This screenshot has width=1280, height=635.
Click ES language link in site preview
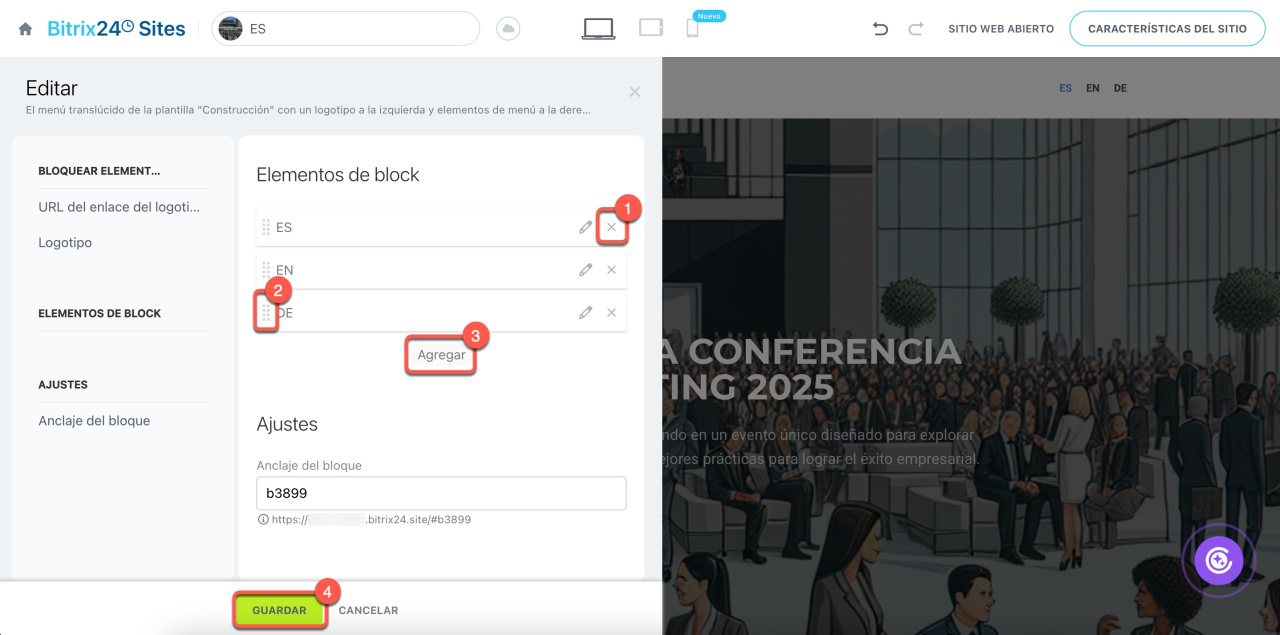click(x=1066, y=88)
